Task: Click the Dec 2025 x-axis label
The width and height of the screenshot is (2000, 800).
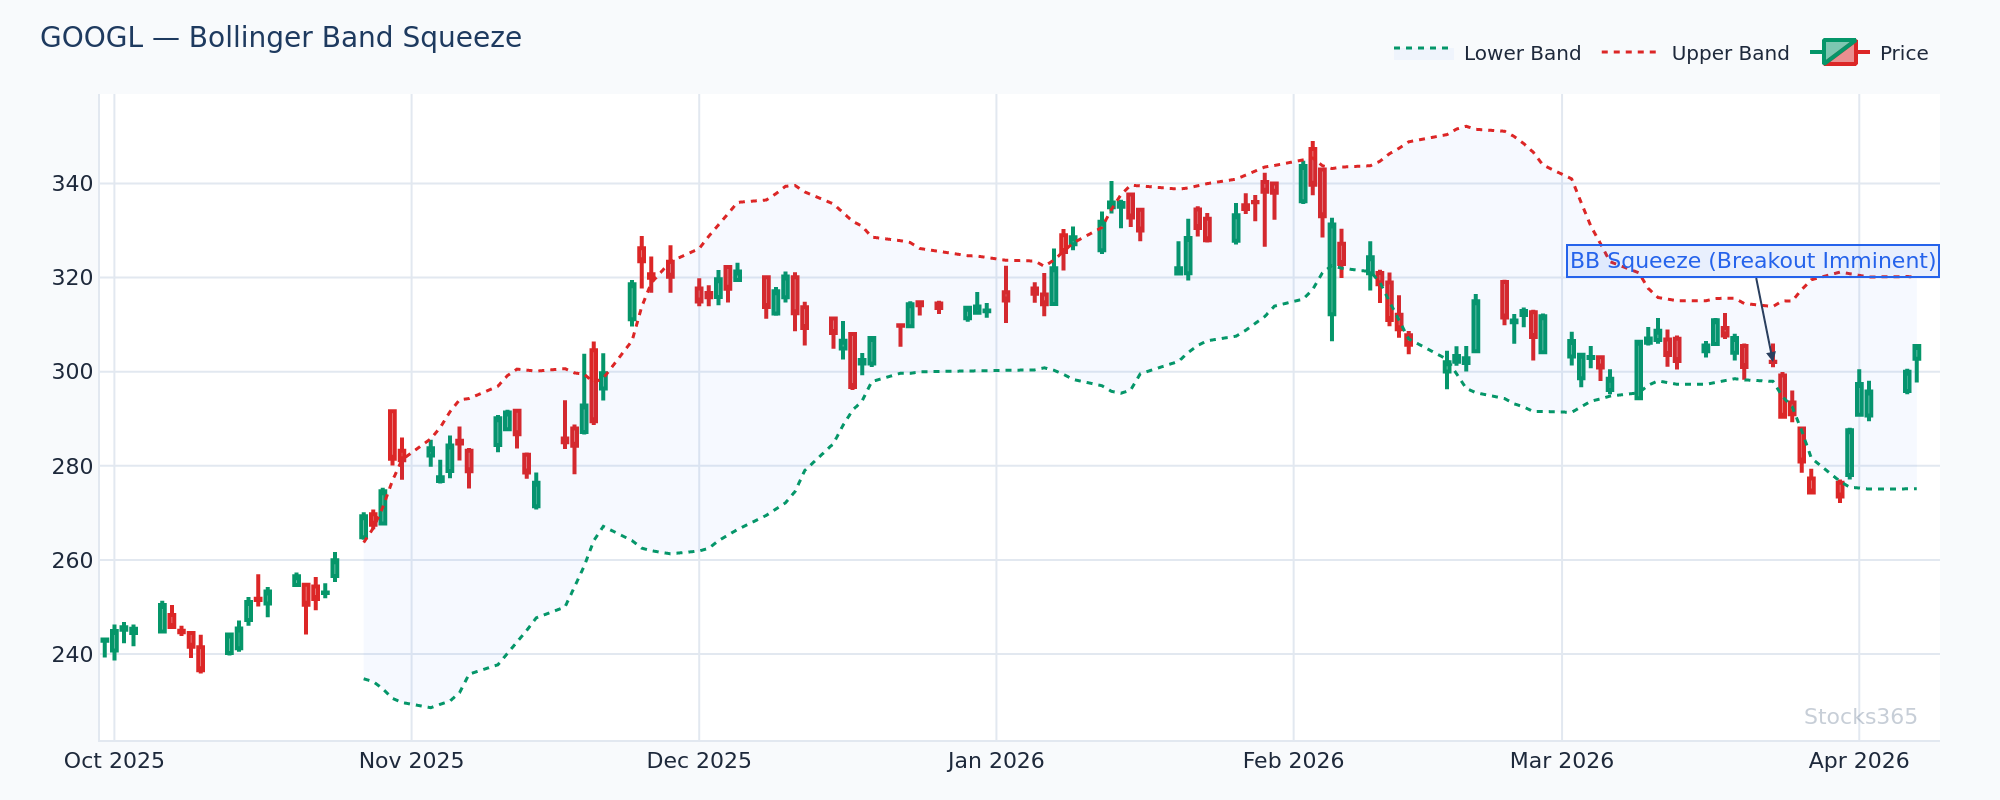Action: point(699,761)
